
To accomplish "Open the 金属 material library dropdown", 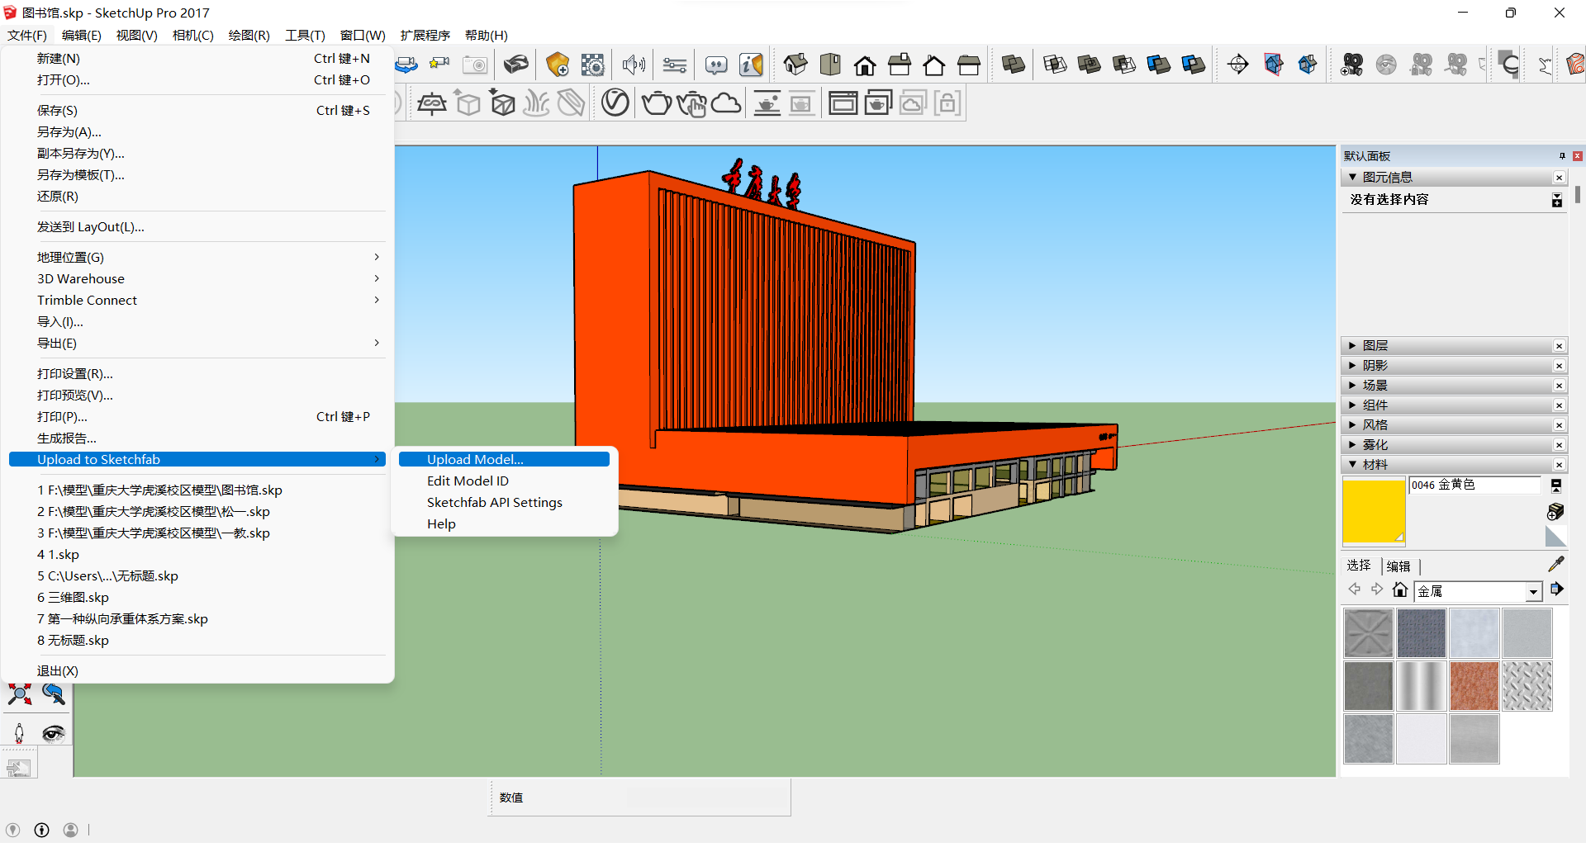I will point(1533,592).
